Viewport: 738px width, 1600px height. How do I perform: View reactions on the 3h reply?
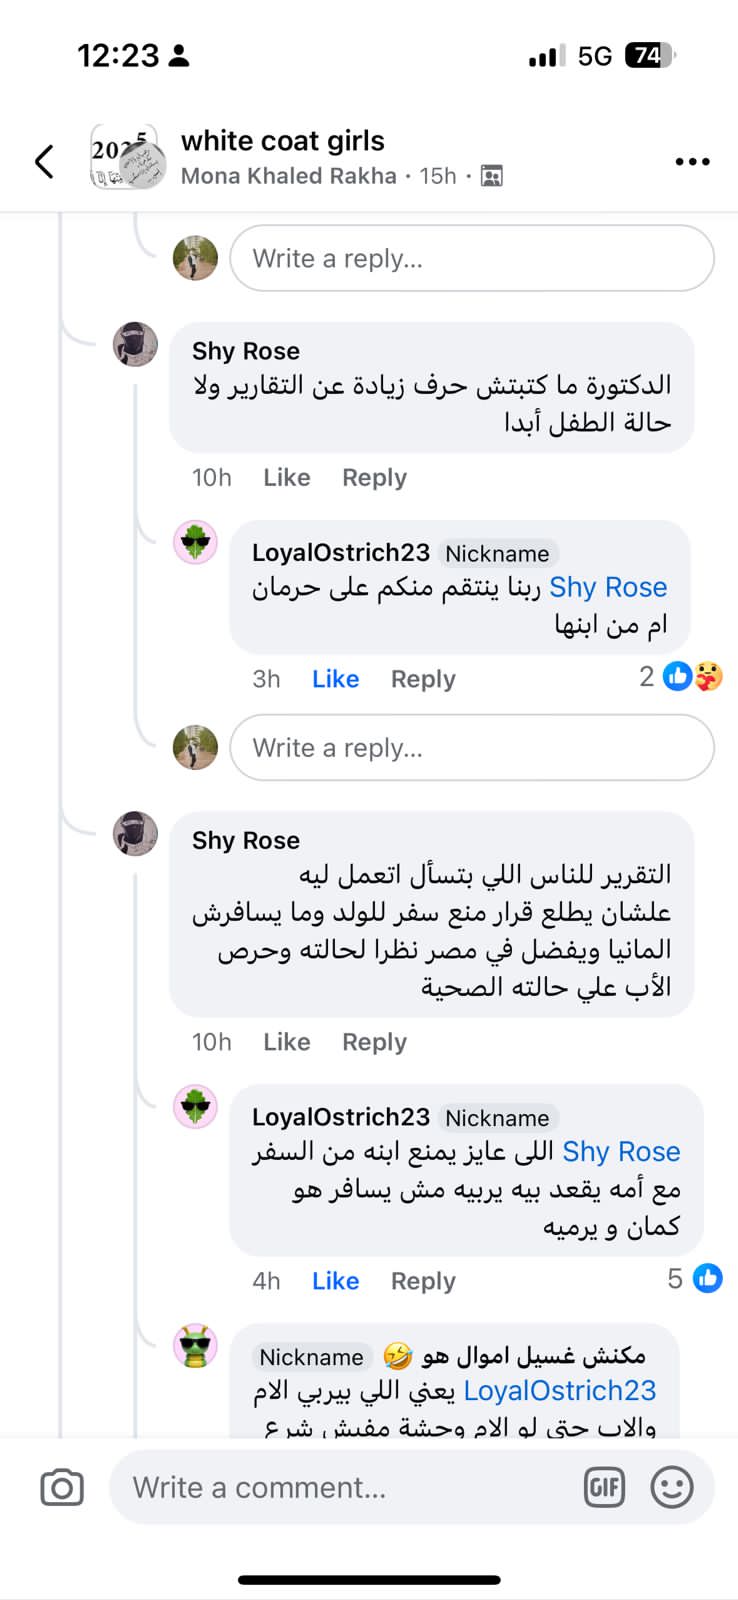(x=693, y=677)
